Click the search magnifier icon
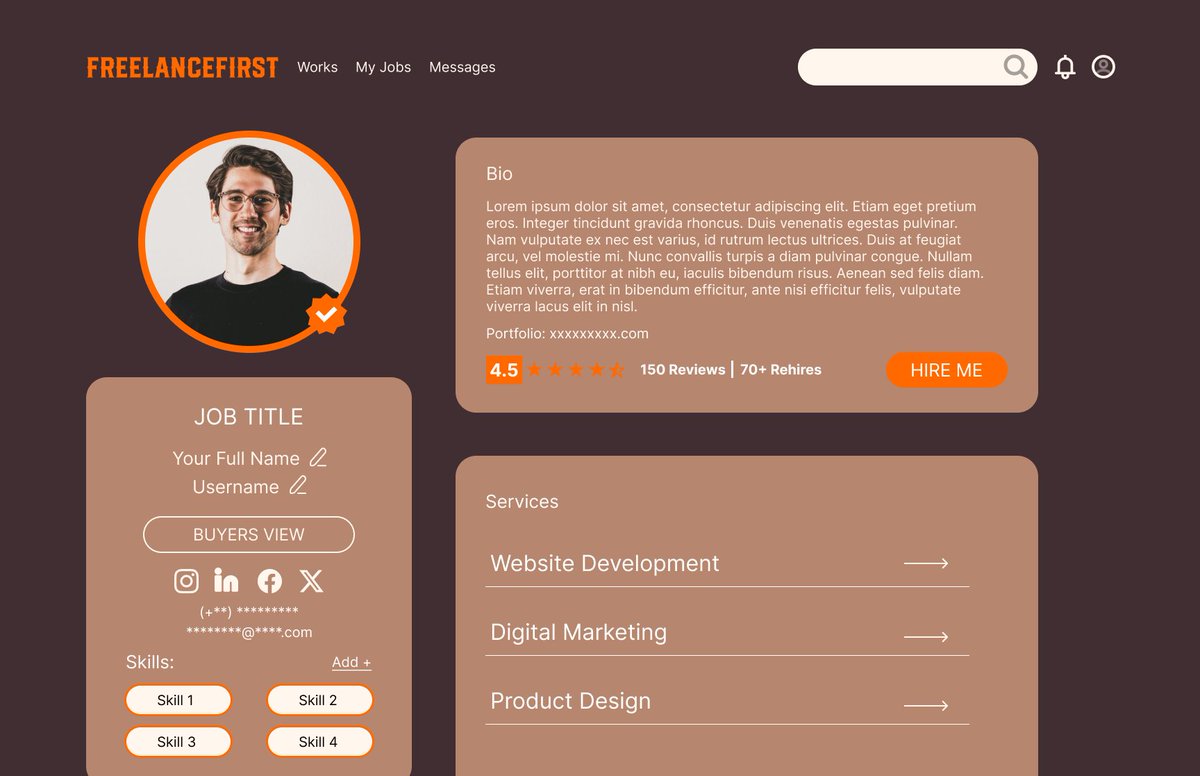 (x=1016, y=67)
